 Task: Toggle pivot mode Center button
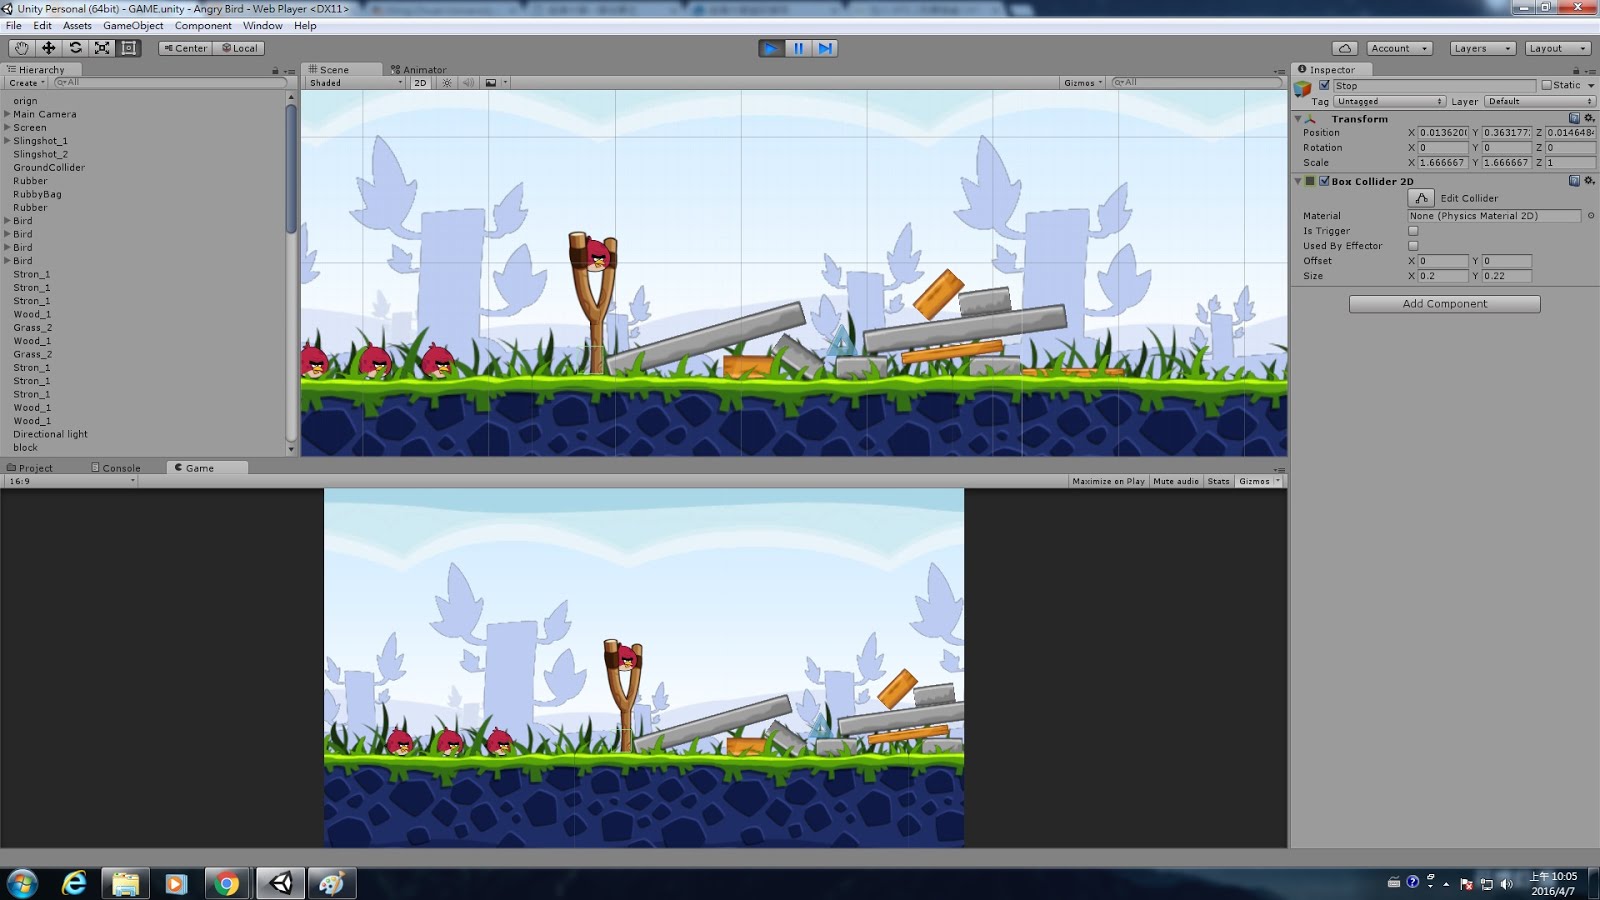pos(185,48)
